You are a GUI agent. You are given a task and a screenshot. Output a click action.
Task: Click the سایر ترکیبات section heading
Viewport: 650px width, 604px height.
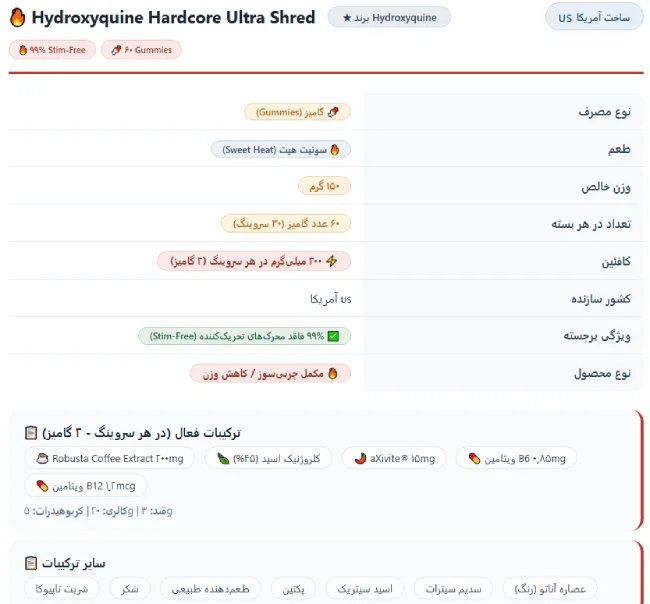pyautogui.click(x=73, y=563)
